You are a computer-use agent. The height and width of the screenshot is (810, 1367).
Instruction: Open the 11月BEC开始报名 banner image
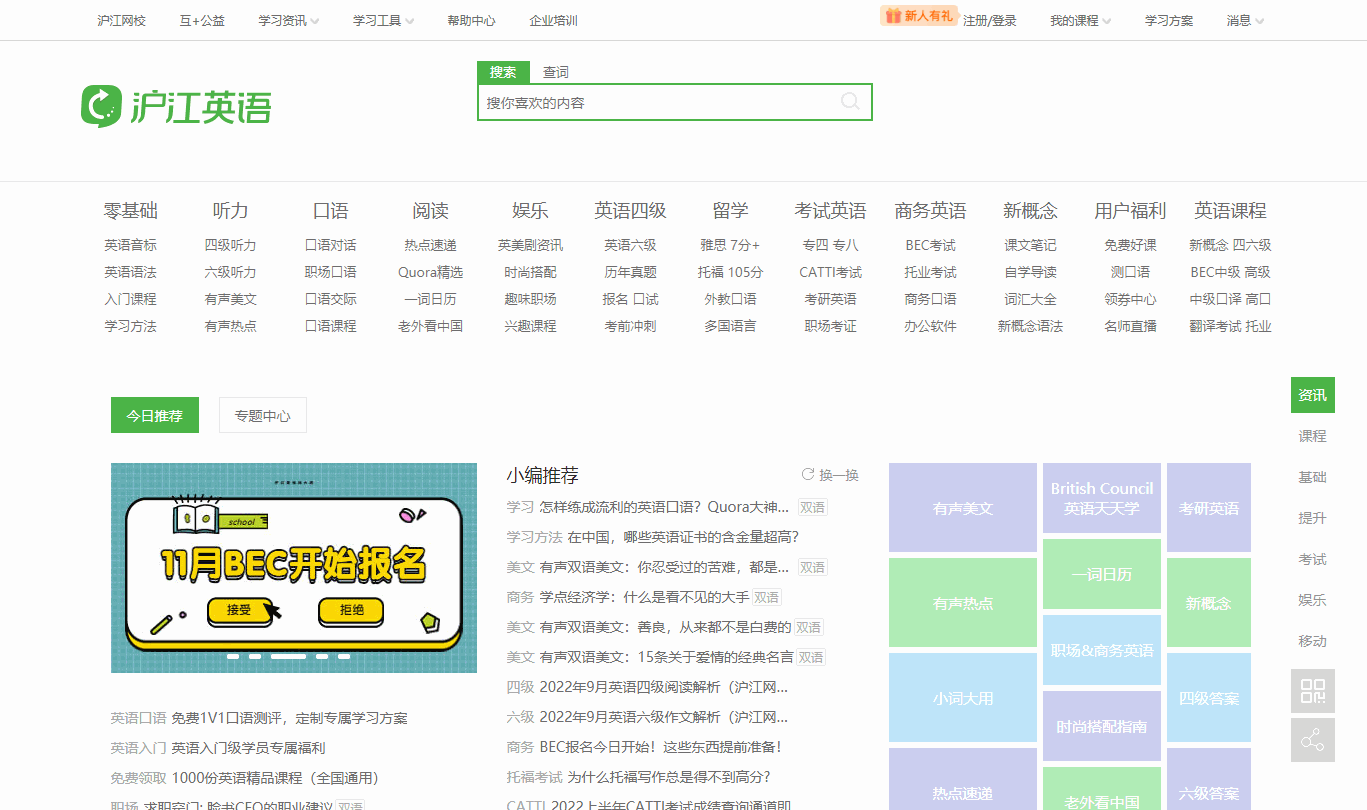click(x=294, y=568)
